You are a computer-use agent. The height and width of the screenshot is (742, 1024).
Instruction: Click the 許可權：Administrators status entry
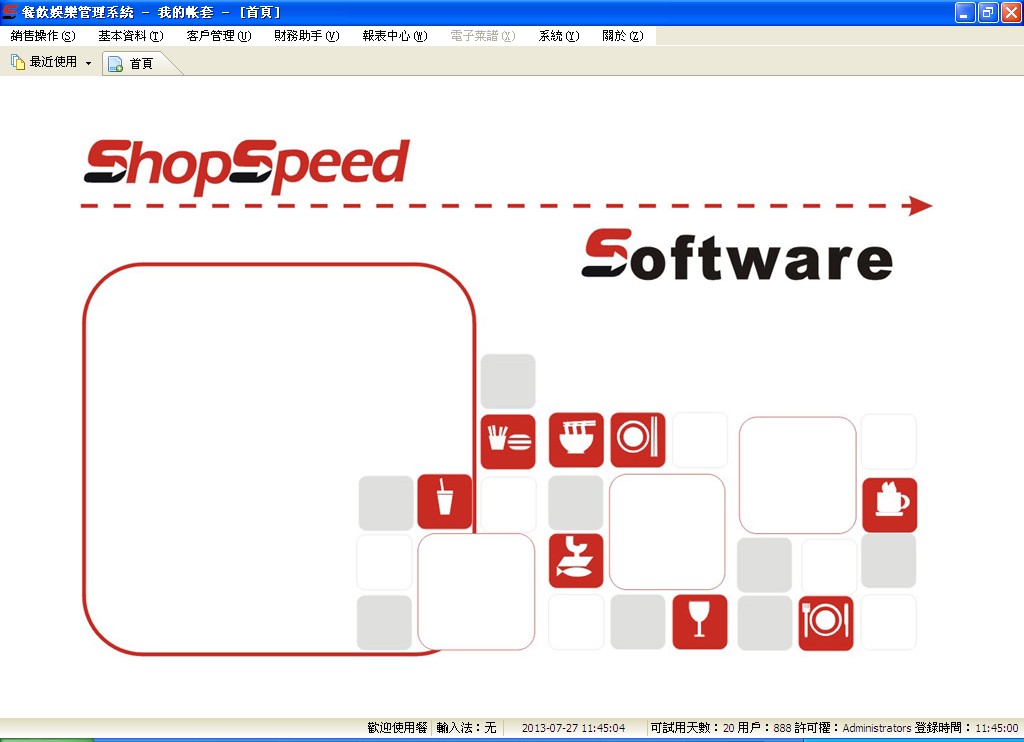click(852, 728)
